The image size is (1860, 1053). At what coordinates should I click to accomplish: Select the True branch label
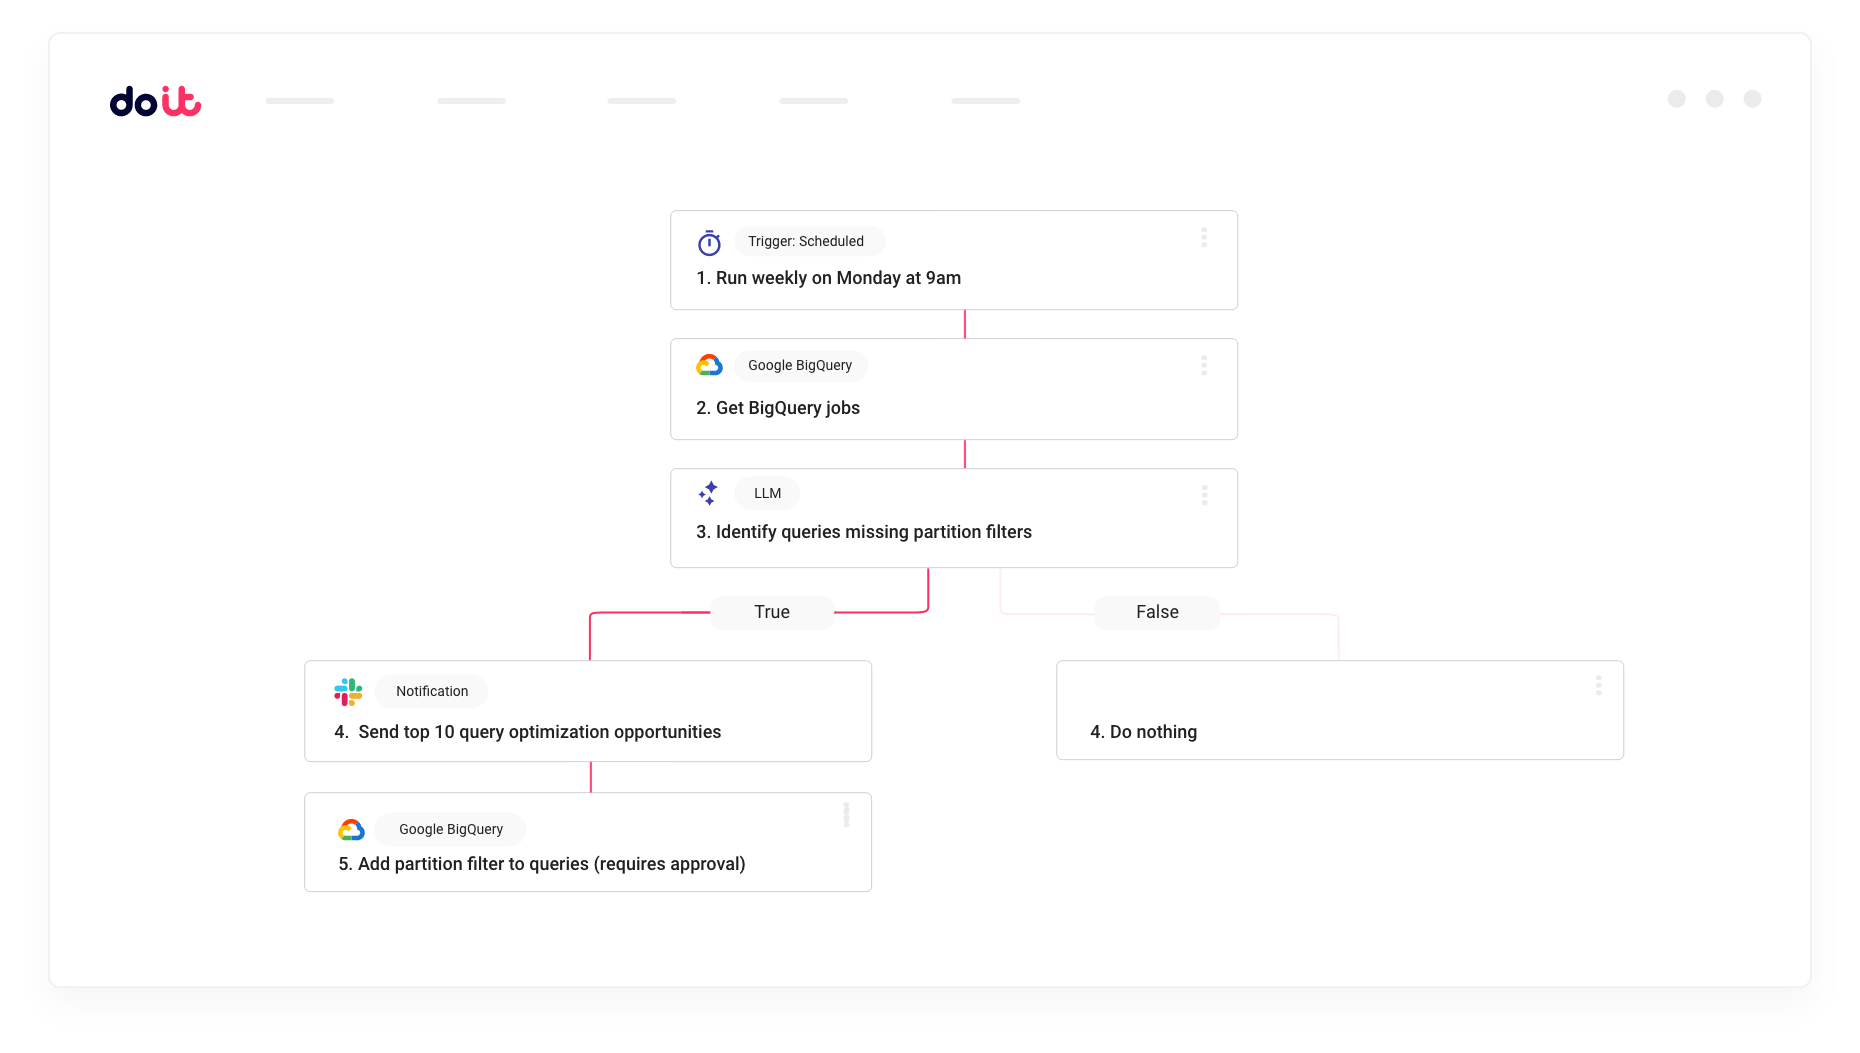[772, 612]
